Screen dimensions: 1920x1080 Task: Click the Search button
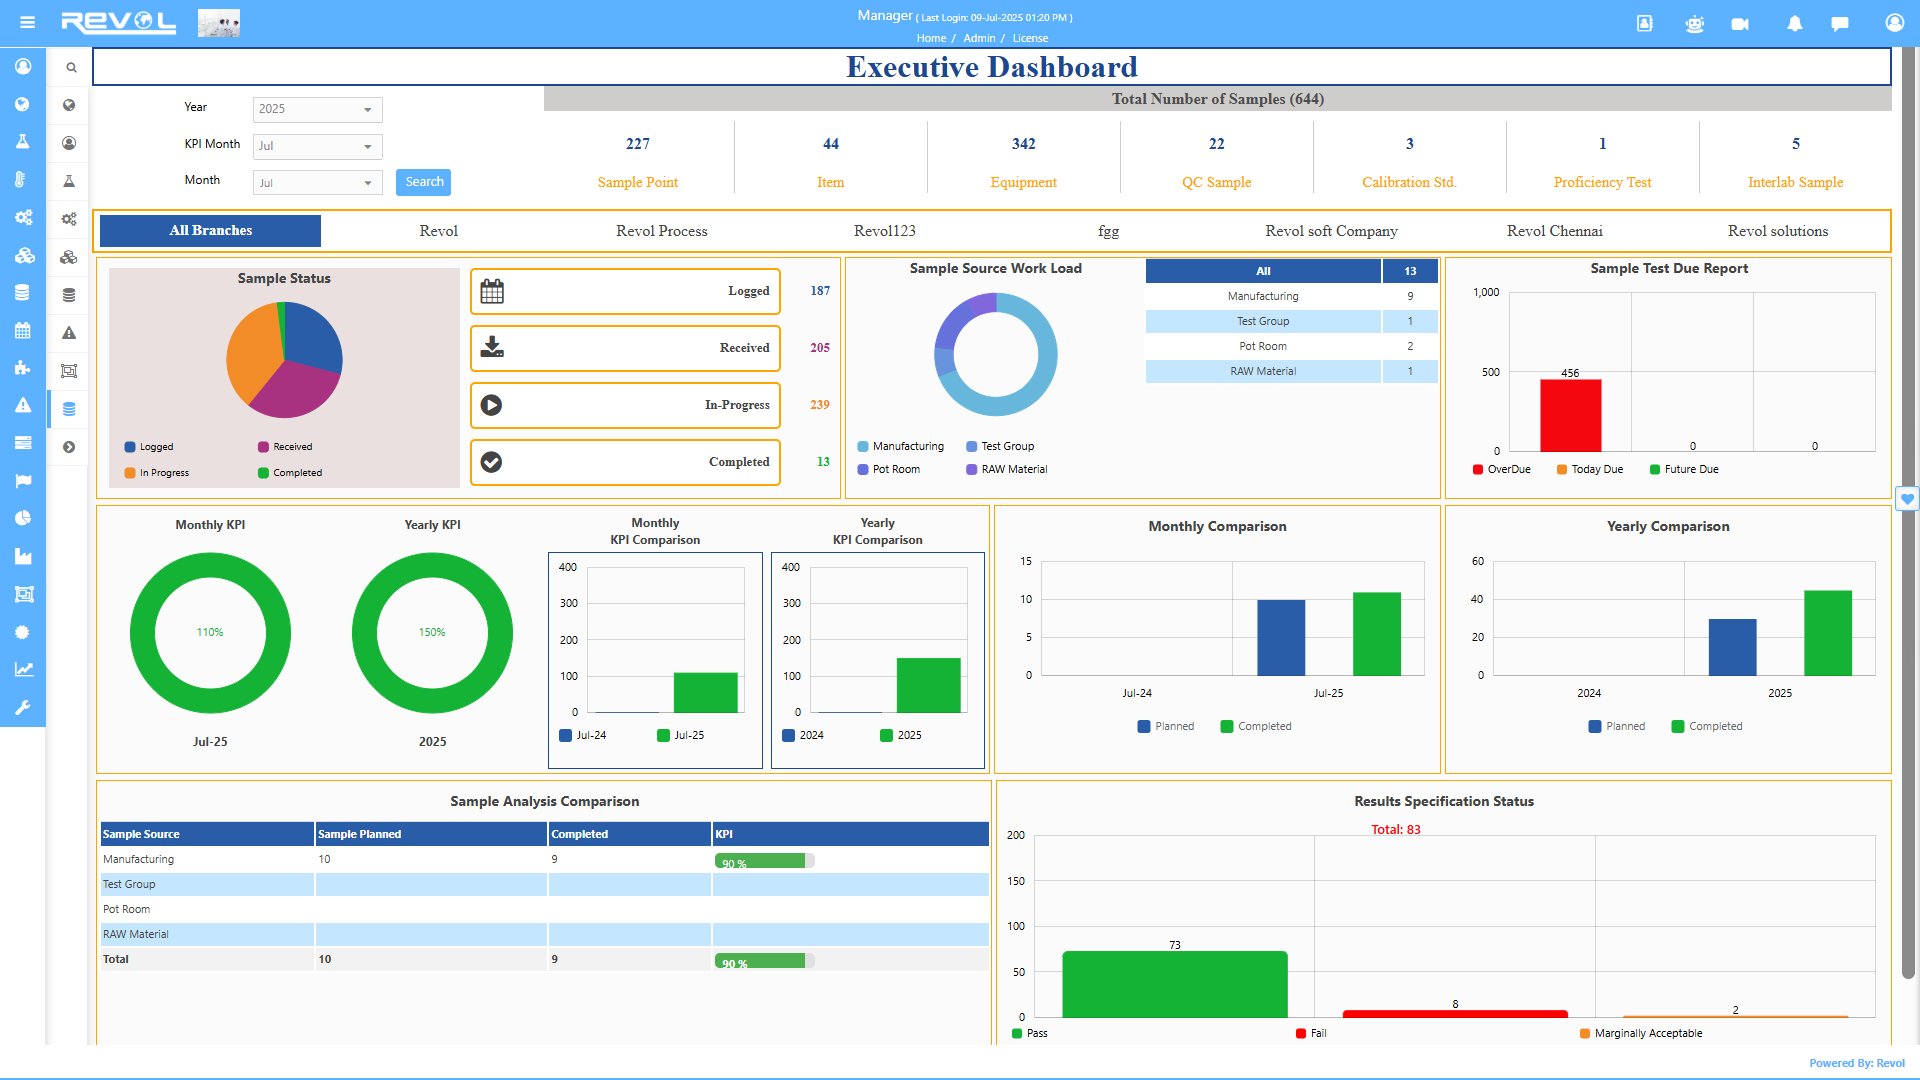tap(424, 182)
